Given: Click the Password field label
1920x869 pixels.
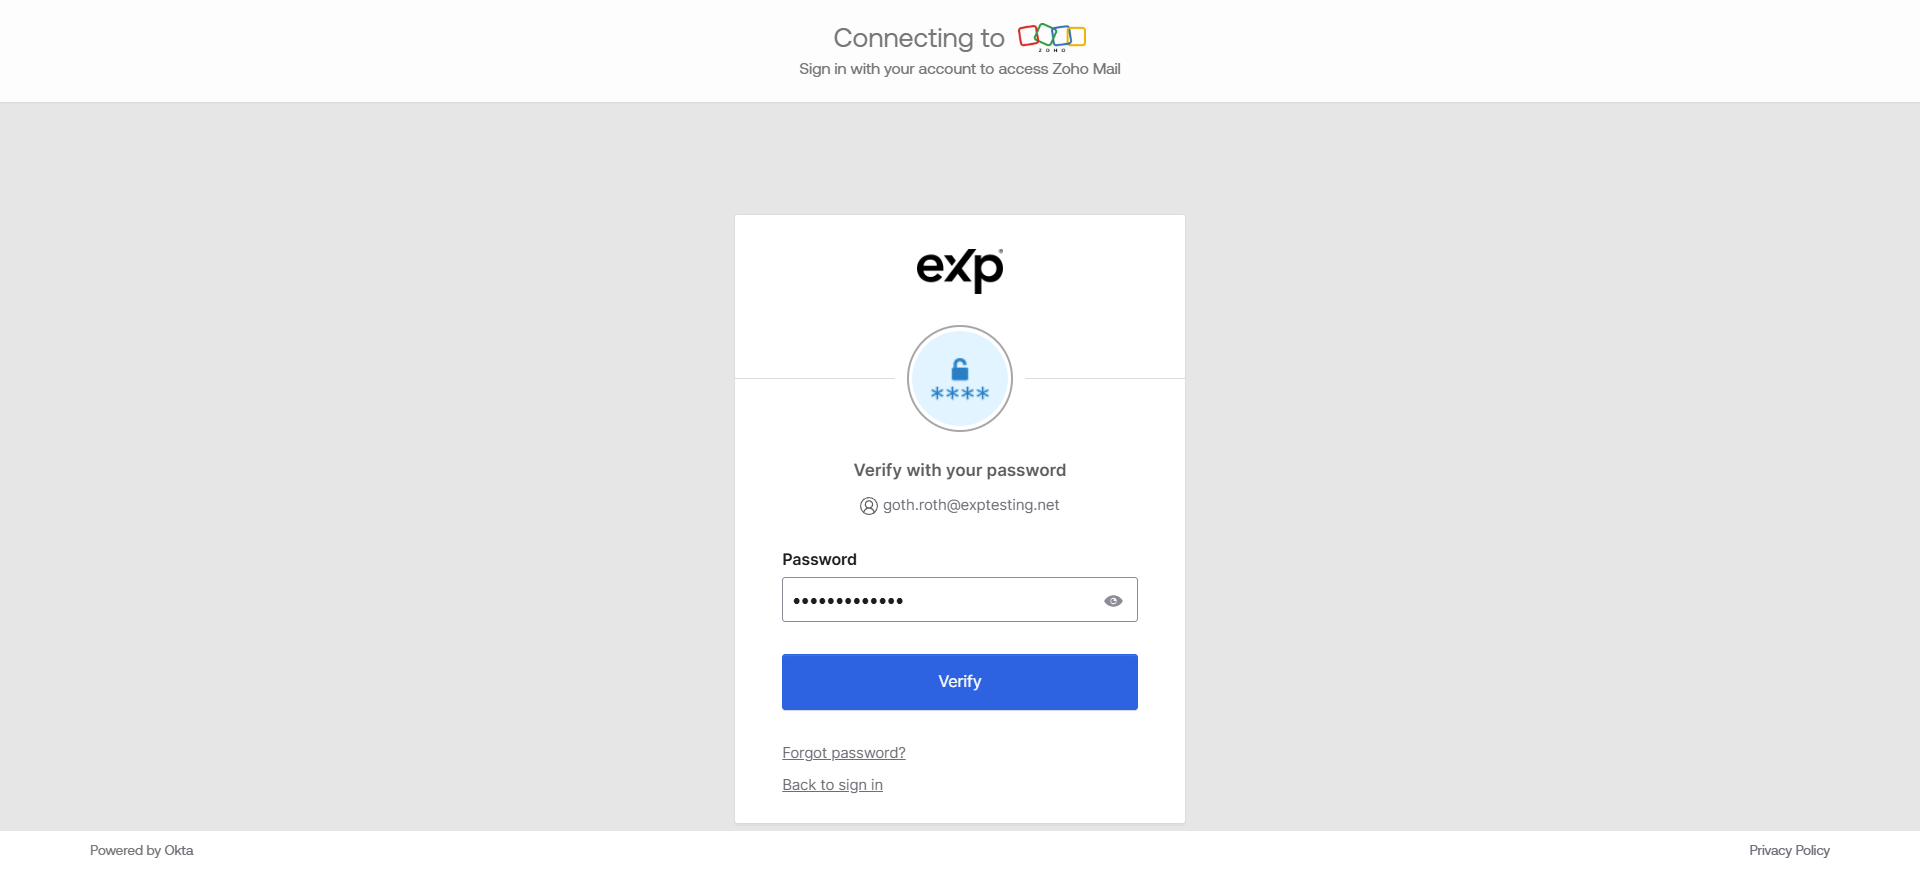Looking at the screenshot, I should pyautogui.click(x=819, y=559).
